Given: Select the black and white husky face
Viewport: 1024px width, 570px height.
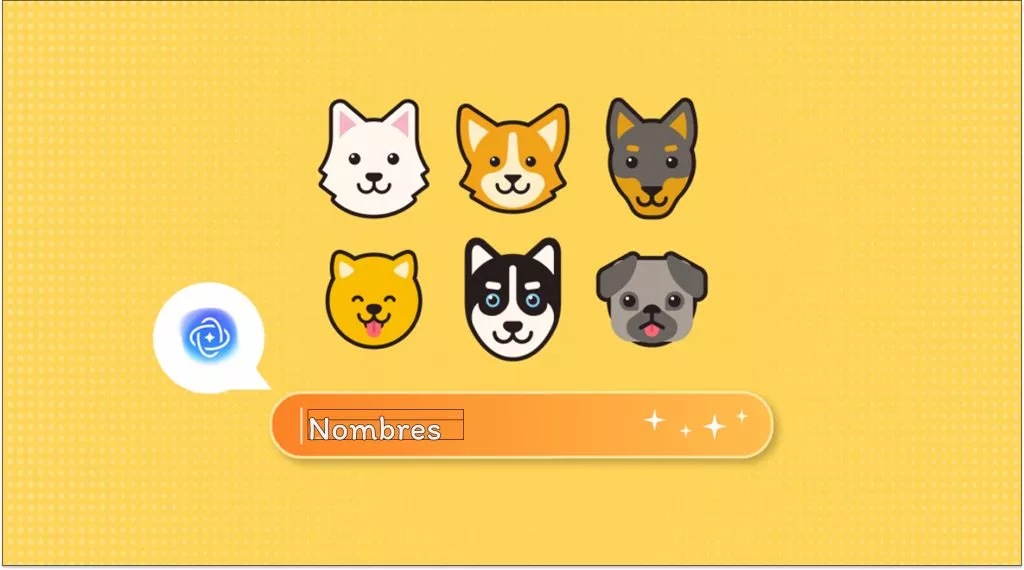Looking at the screenshot, I should pos(513,298).
